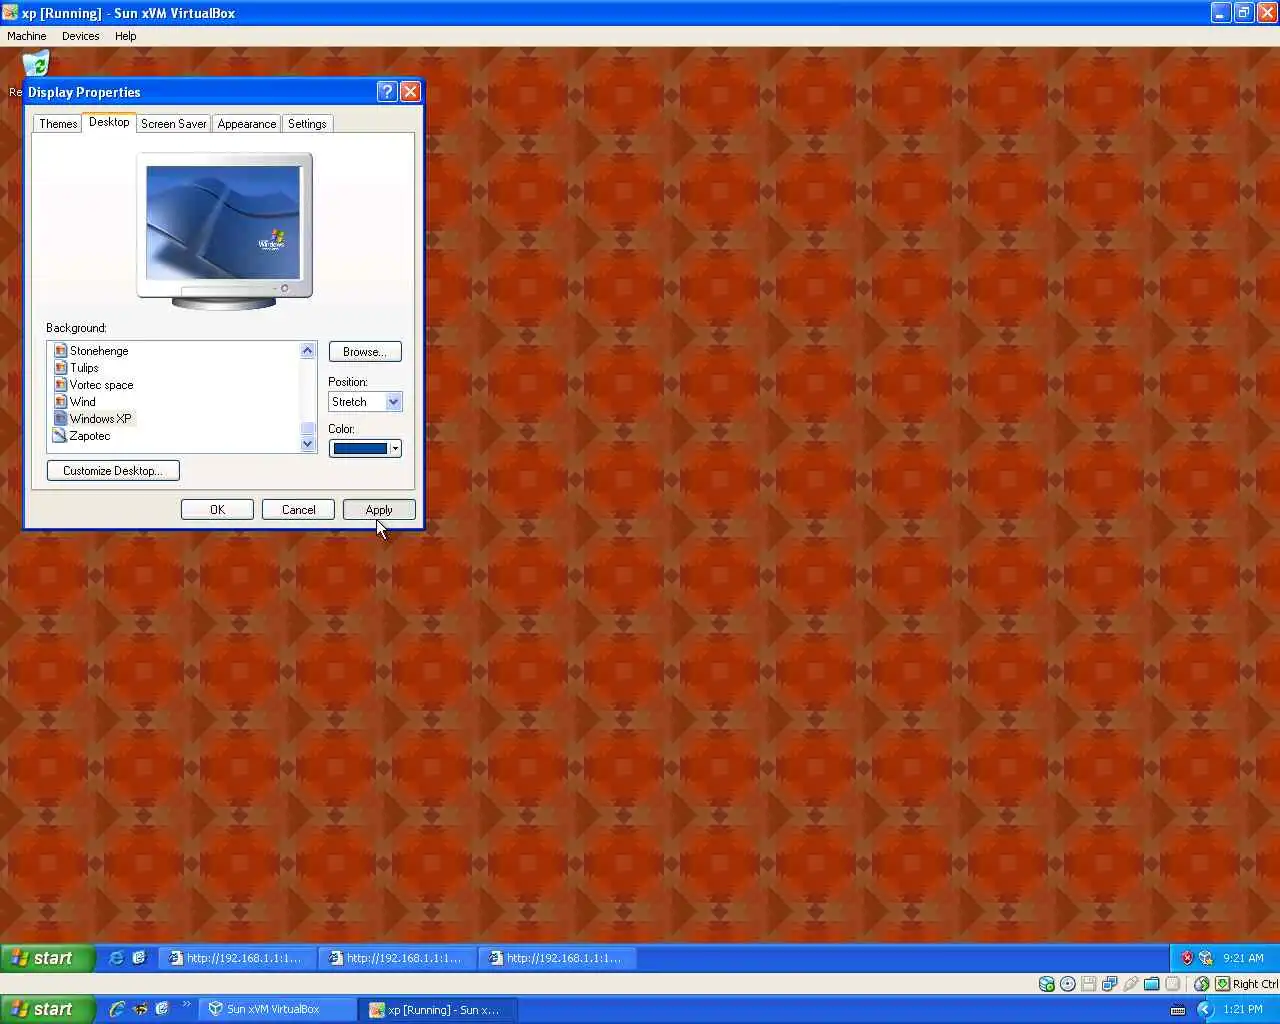Click VirtualBox CD/DVD drive status icon
This screenshot has width=1280, height=1024.
1068,984
